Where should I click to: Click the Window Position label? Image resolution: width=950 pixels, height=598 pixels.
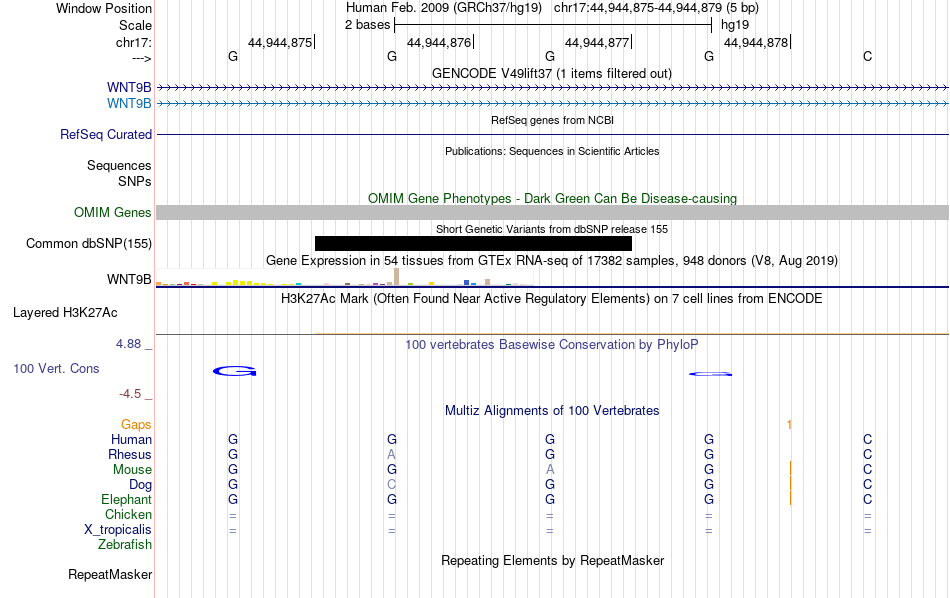click(x=104, y=8)
